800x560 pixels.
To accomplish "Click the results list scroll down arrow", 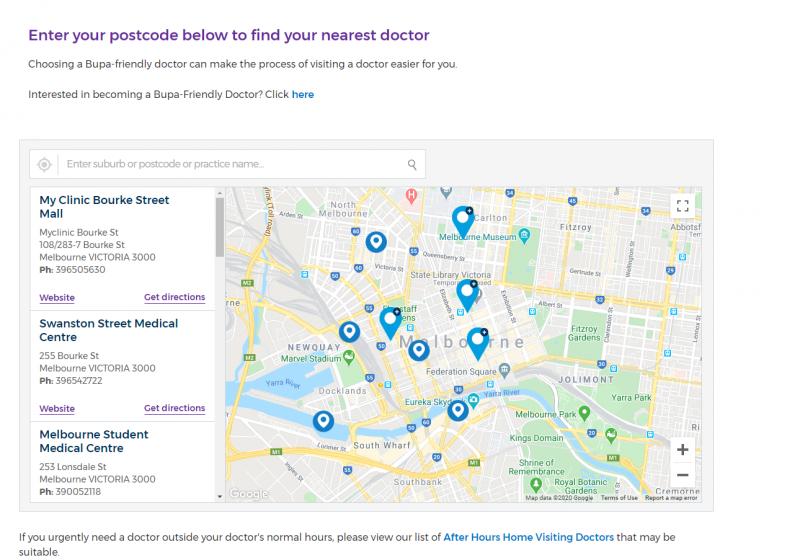I will tap(220, 496).
